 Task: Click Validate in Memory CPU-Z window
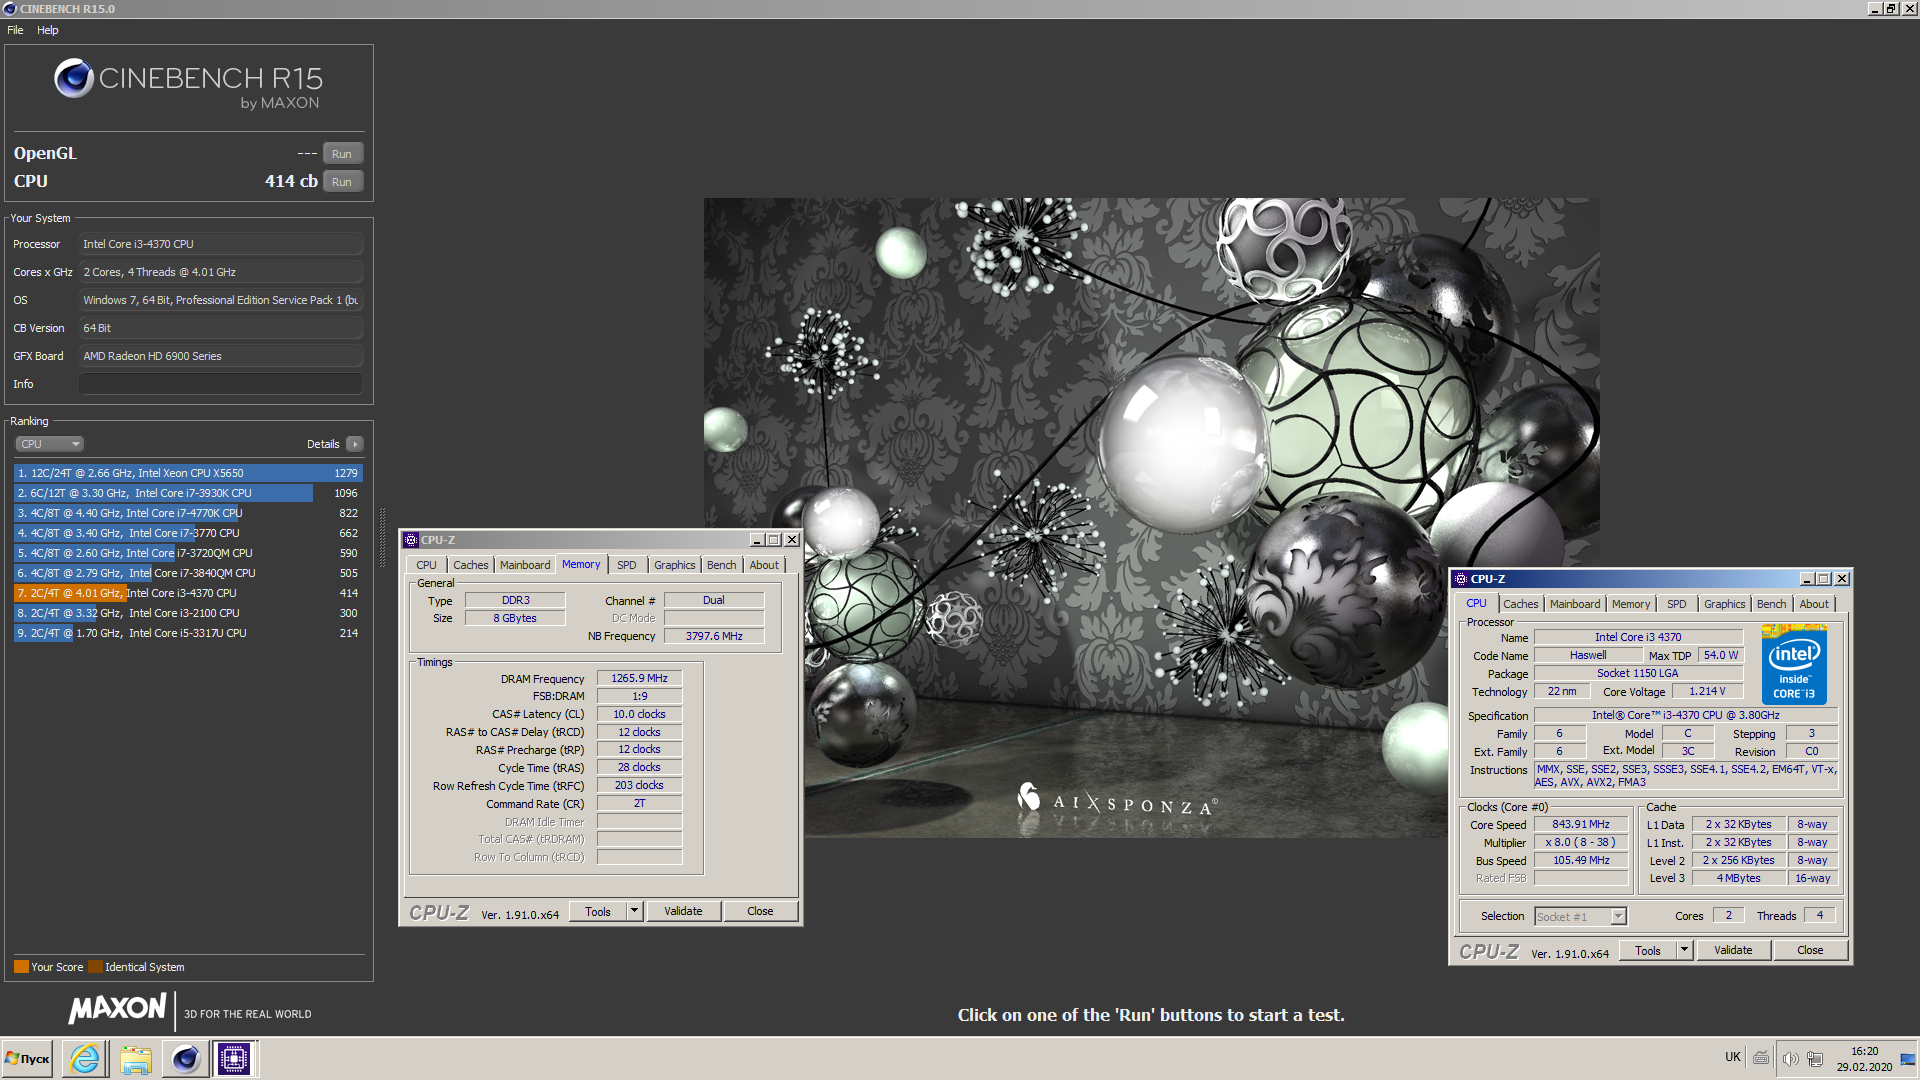(683, 911)
